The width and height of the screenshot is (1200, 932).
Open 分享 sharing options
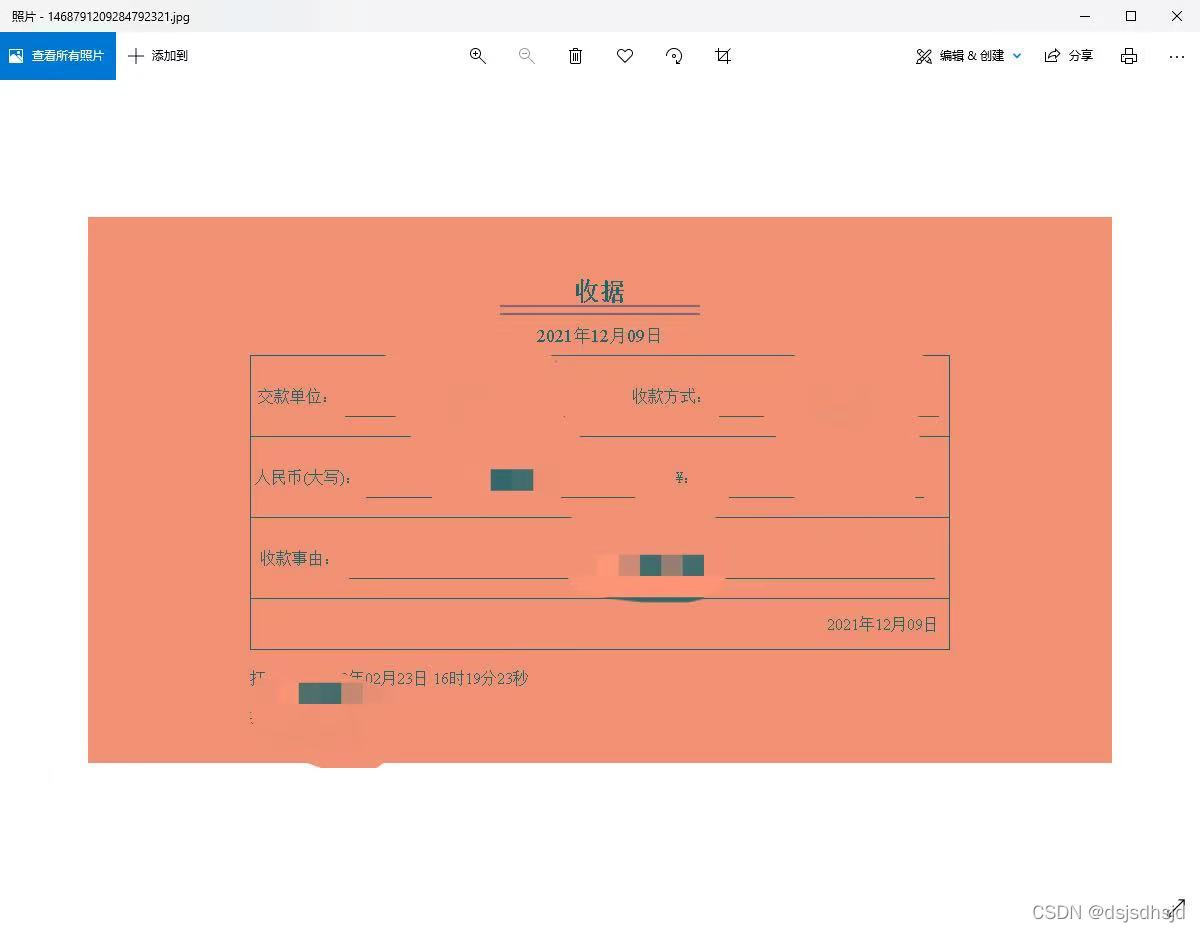[x=1069, y=56]
